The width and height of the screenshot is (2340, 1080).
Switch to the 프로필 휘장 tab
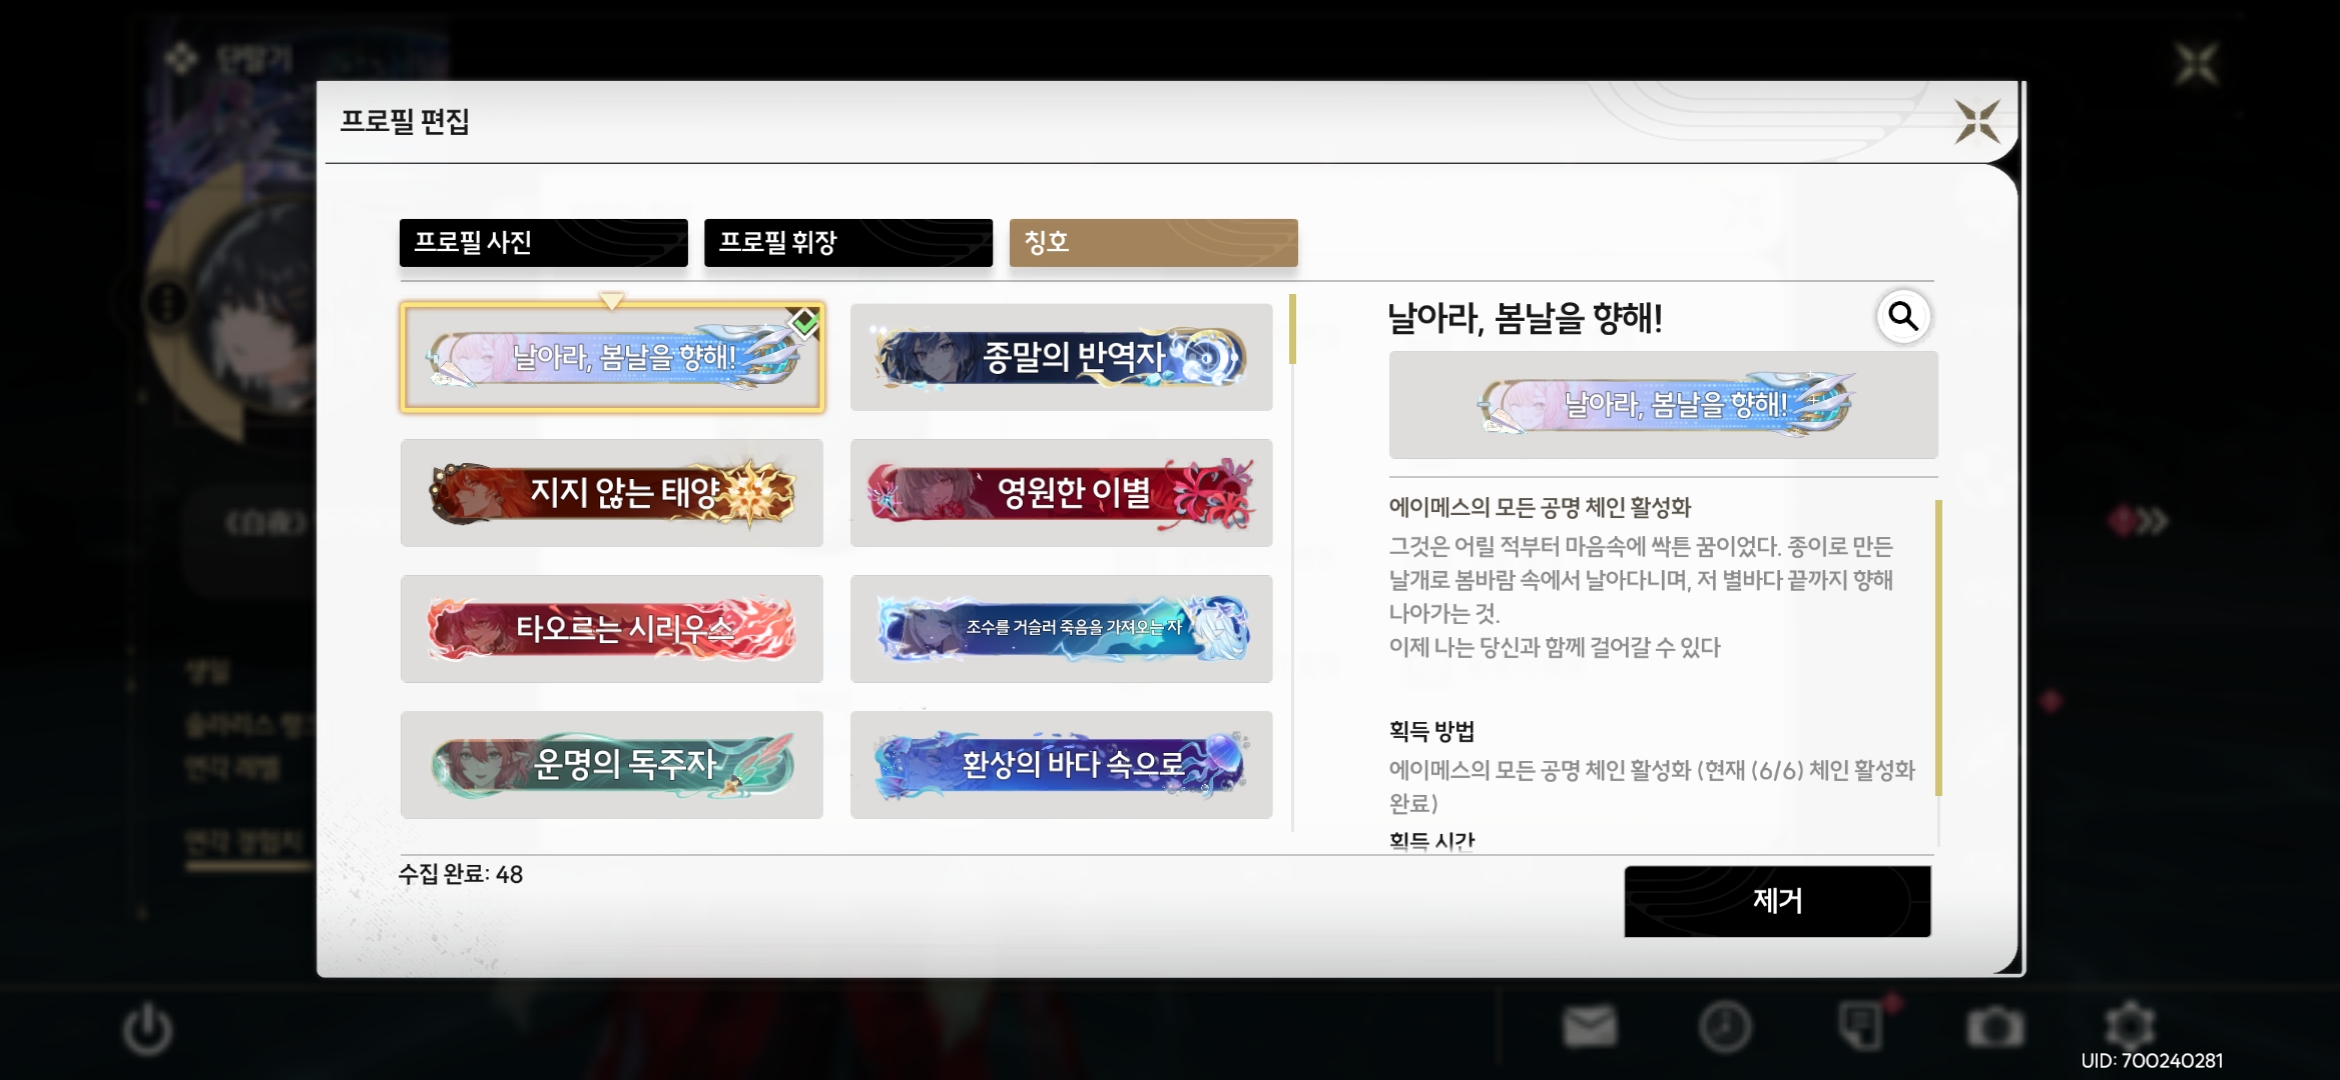[848, 243]
